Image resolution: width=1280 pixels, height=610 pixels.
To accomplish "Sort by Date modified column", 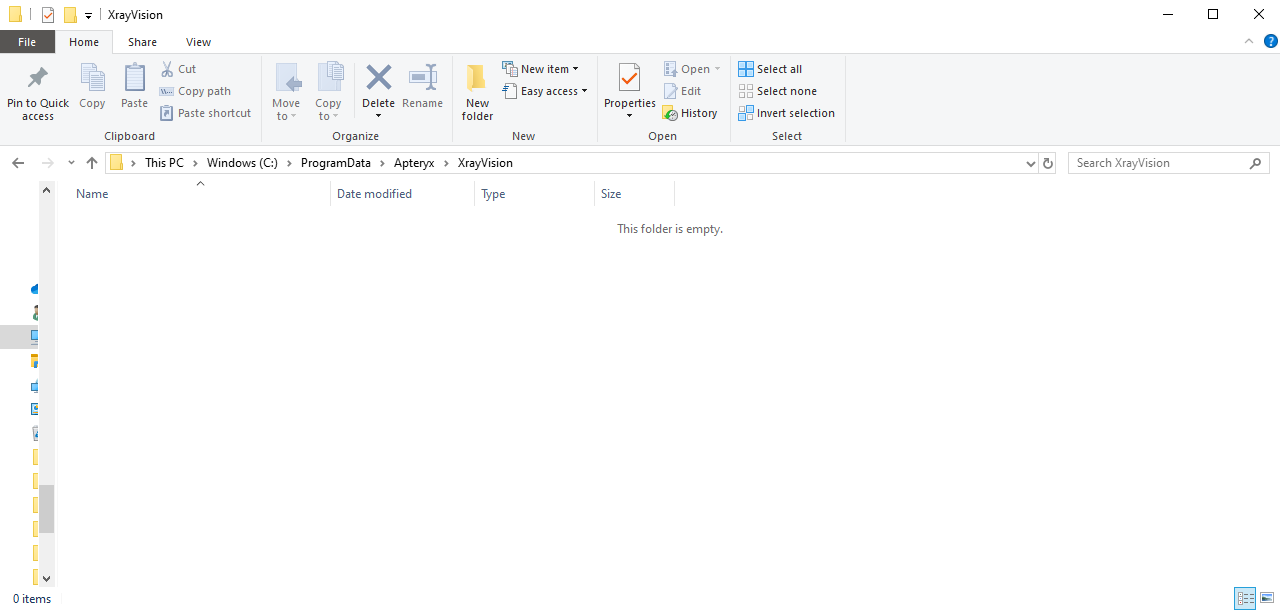I will pyautogui.click(x=402, y=194).
